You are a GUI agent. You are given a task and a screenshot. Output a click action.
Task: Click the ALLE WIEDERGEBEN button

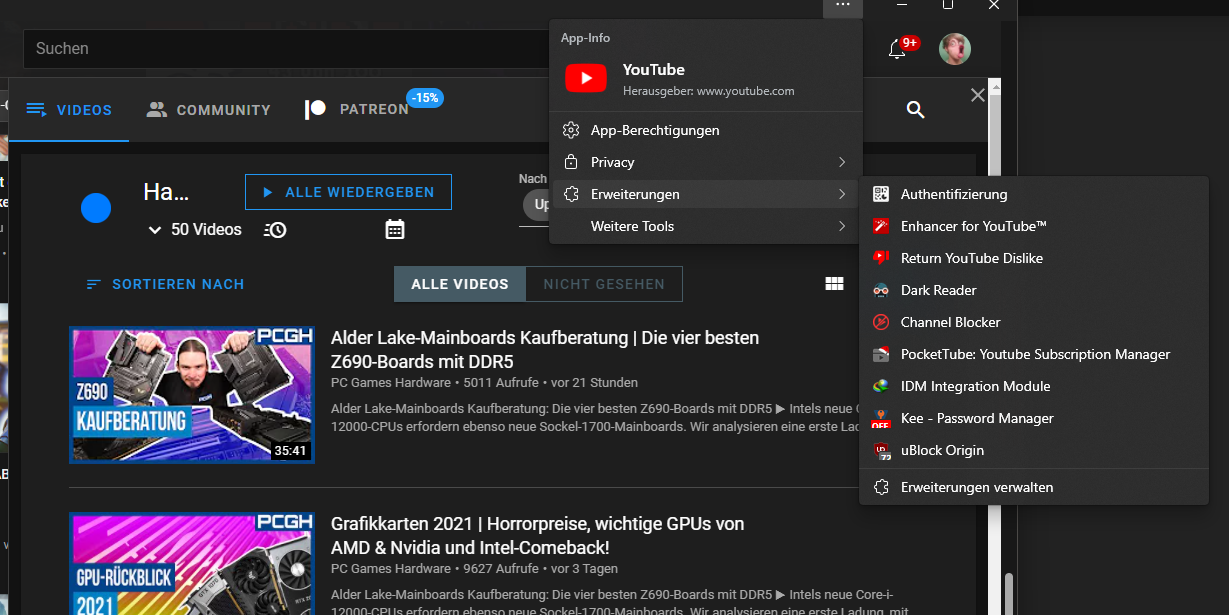pyautogui.click(x=348, y=192)
